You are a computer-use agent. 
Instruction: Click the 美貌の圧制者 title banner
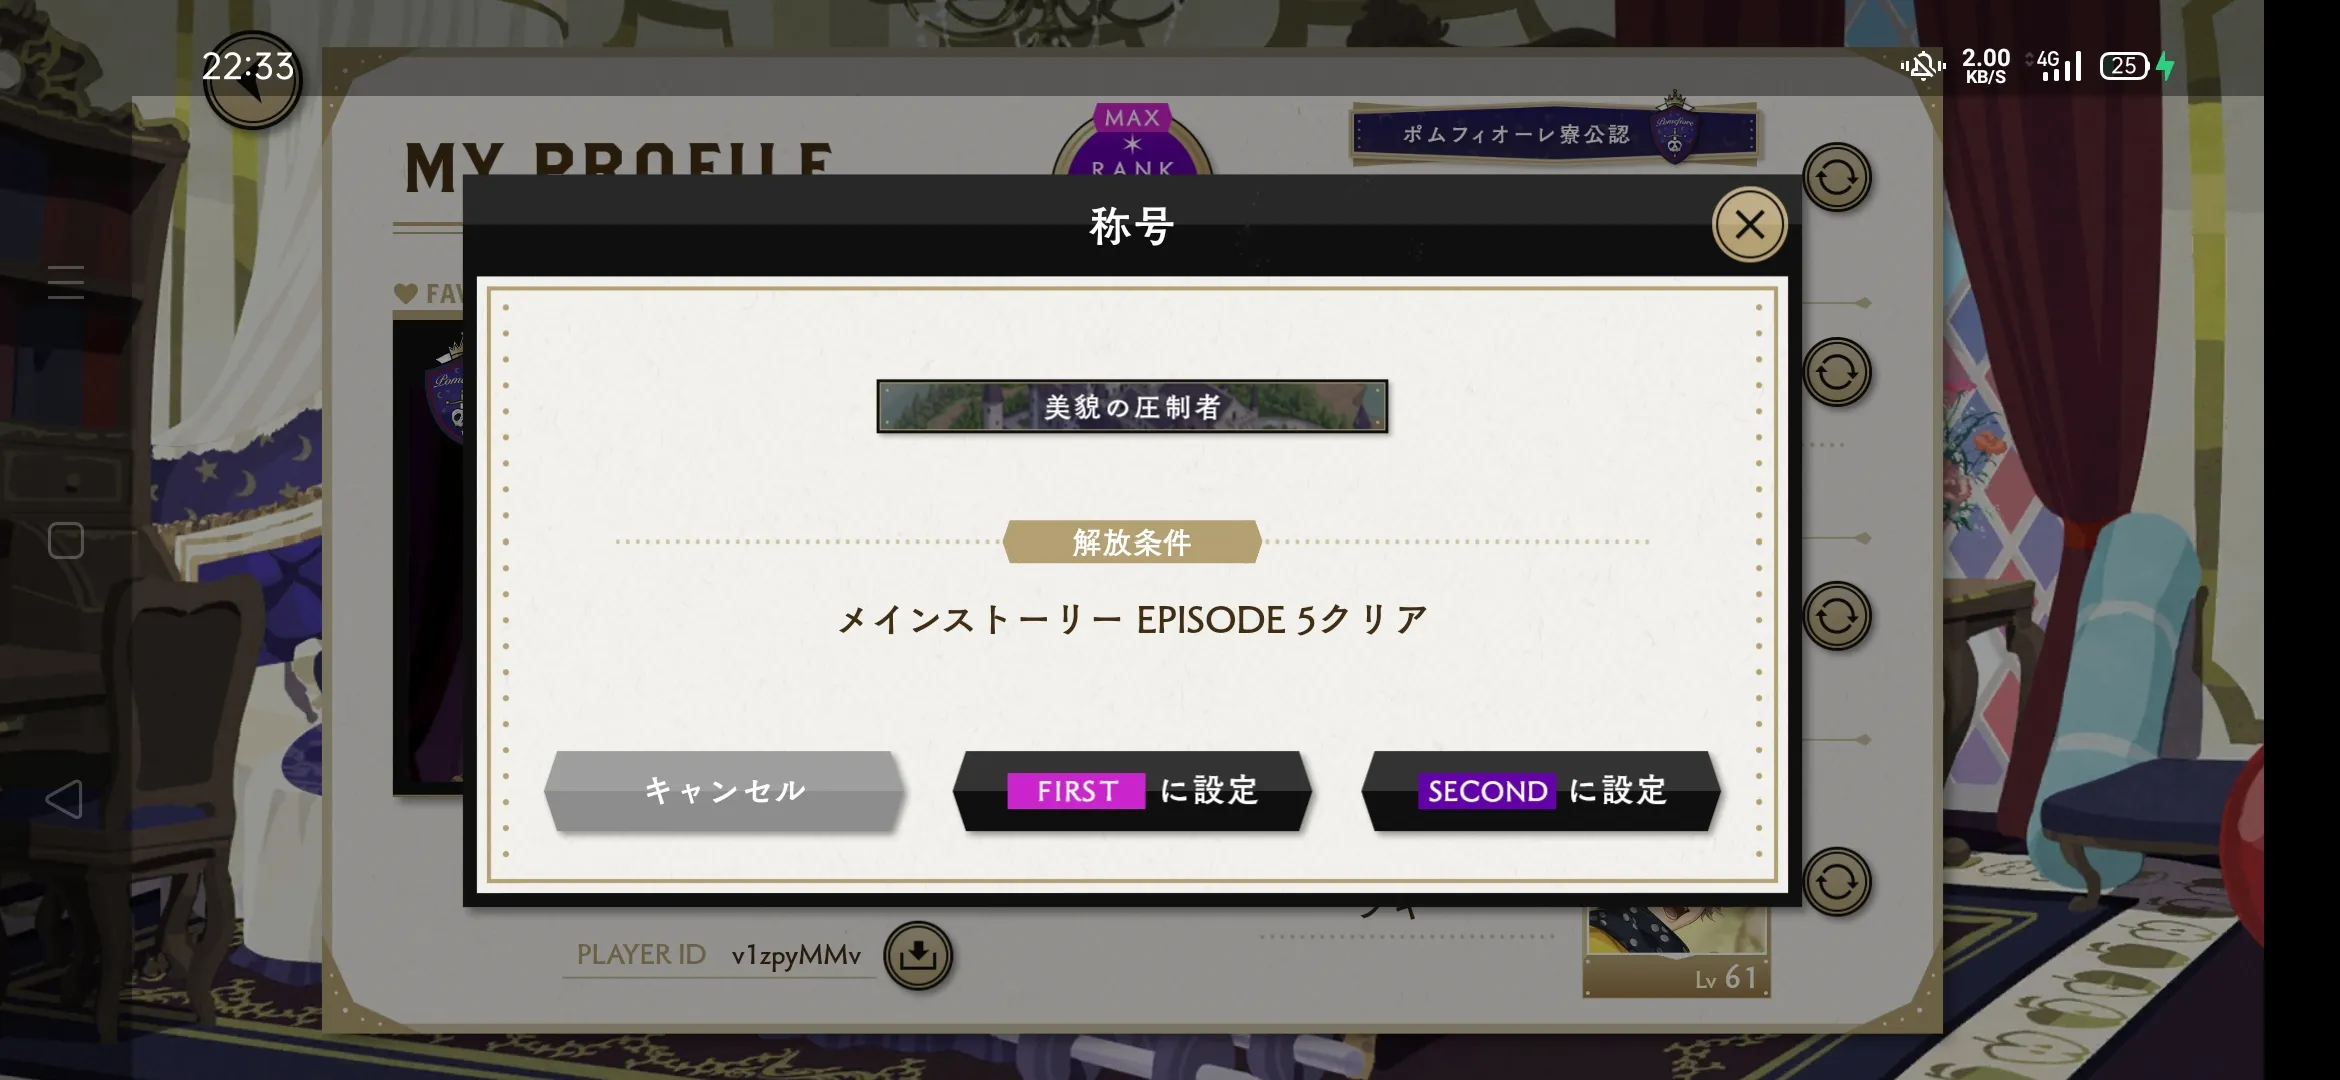(1132, 406)
